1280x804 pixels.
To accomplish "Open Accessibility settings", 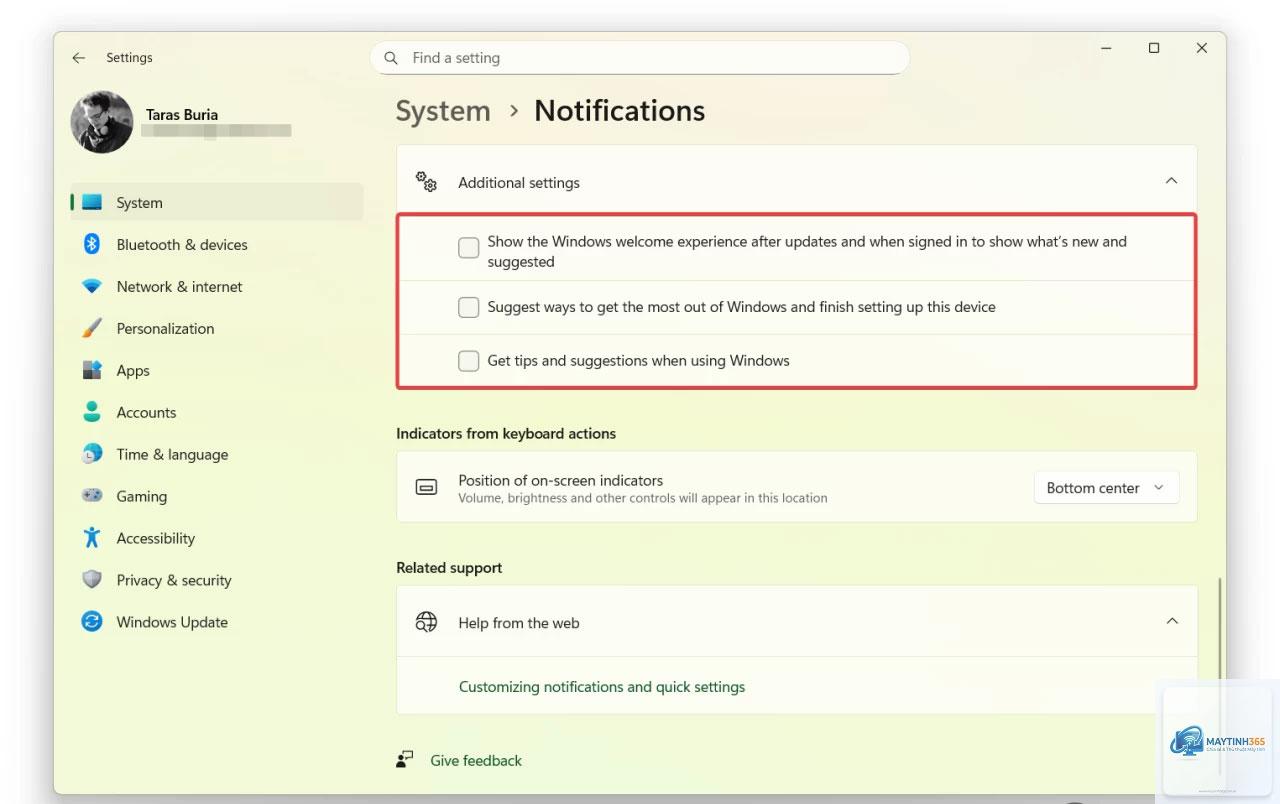I will click(217, 538).
